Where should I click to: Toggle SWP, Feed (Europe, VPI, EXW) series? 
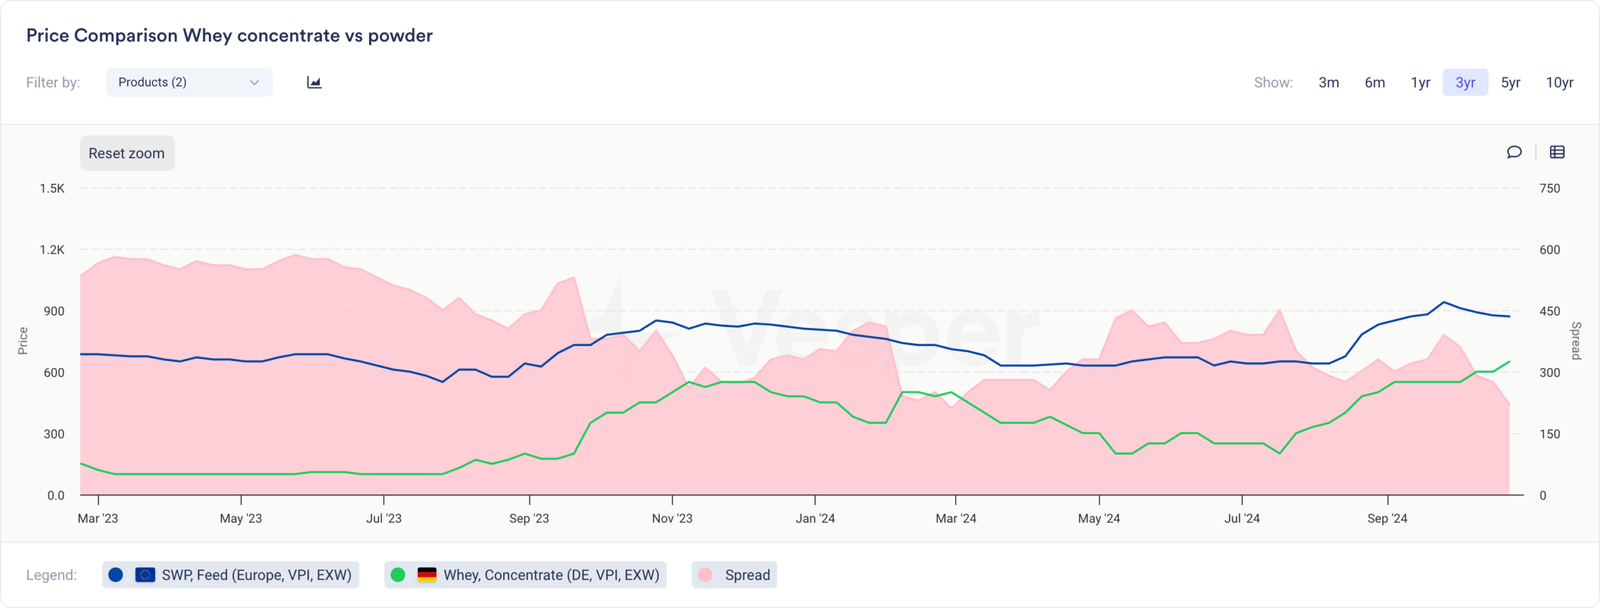point(256,575)
